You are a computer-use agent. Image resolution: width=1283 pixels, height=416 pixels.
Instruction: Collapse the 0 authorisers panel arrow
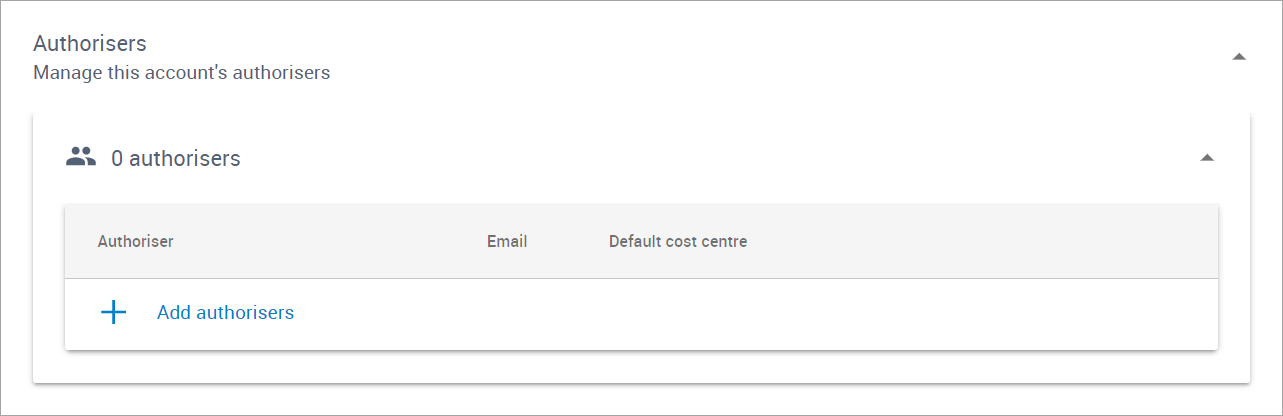pos(1207,158)
